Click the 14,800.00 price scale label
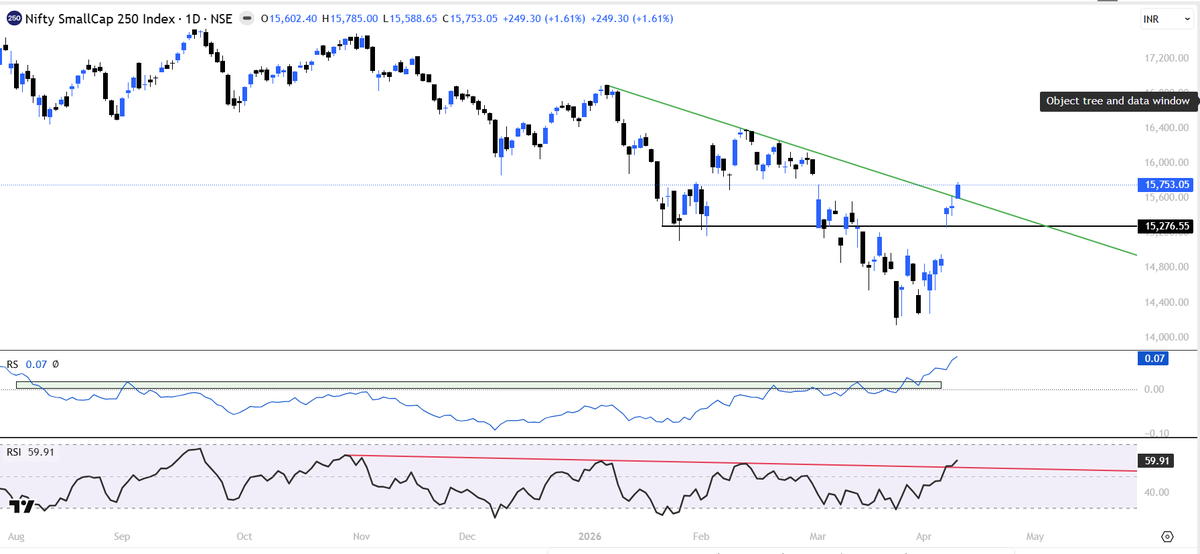Image resolution: width=1200 pixels, height=554 pixels. (1168, 266)
